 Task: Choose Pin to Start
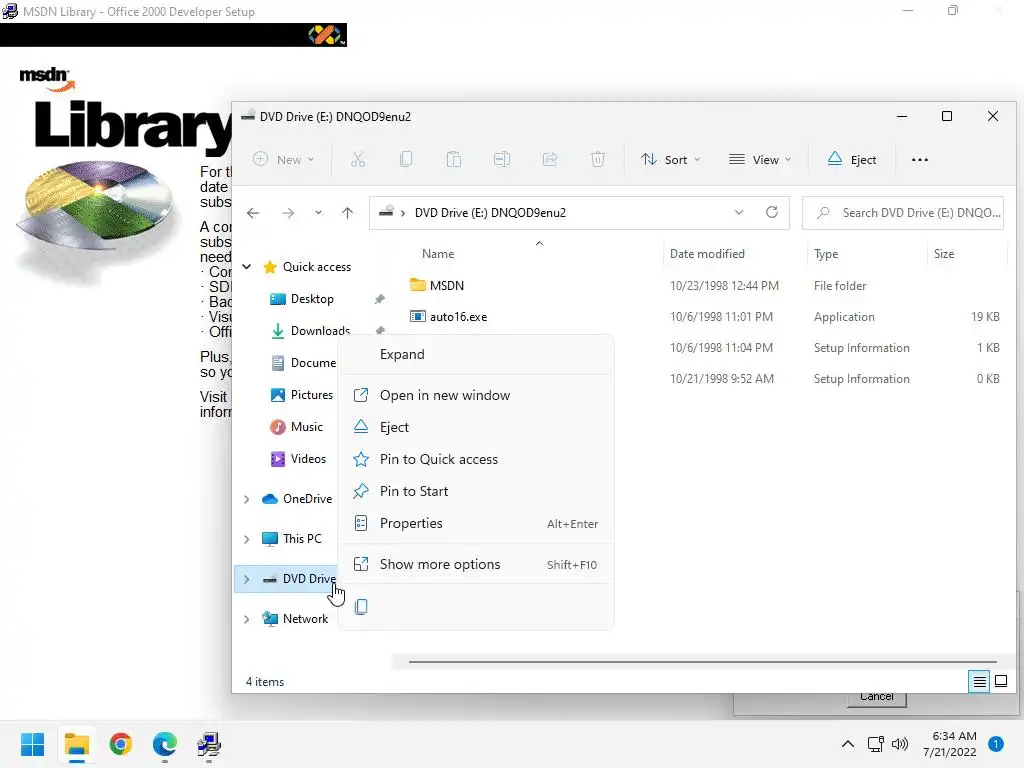(x=475, y=491)
